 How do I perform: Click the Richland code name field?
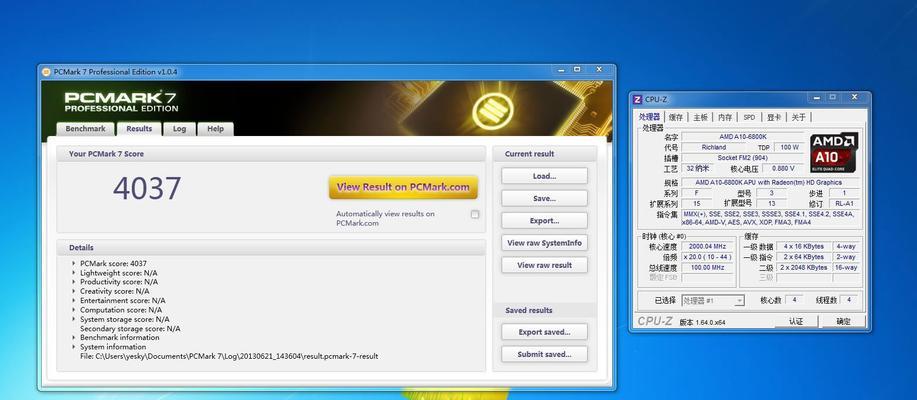point(713,147)
